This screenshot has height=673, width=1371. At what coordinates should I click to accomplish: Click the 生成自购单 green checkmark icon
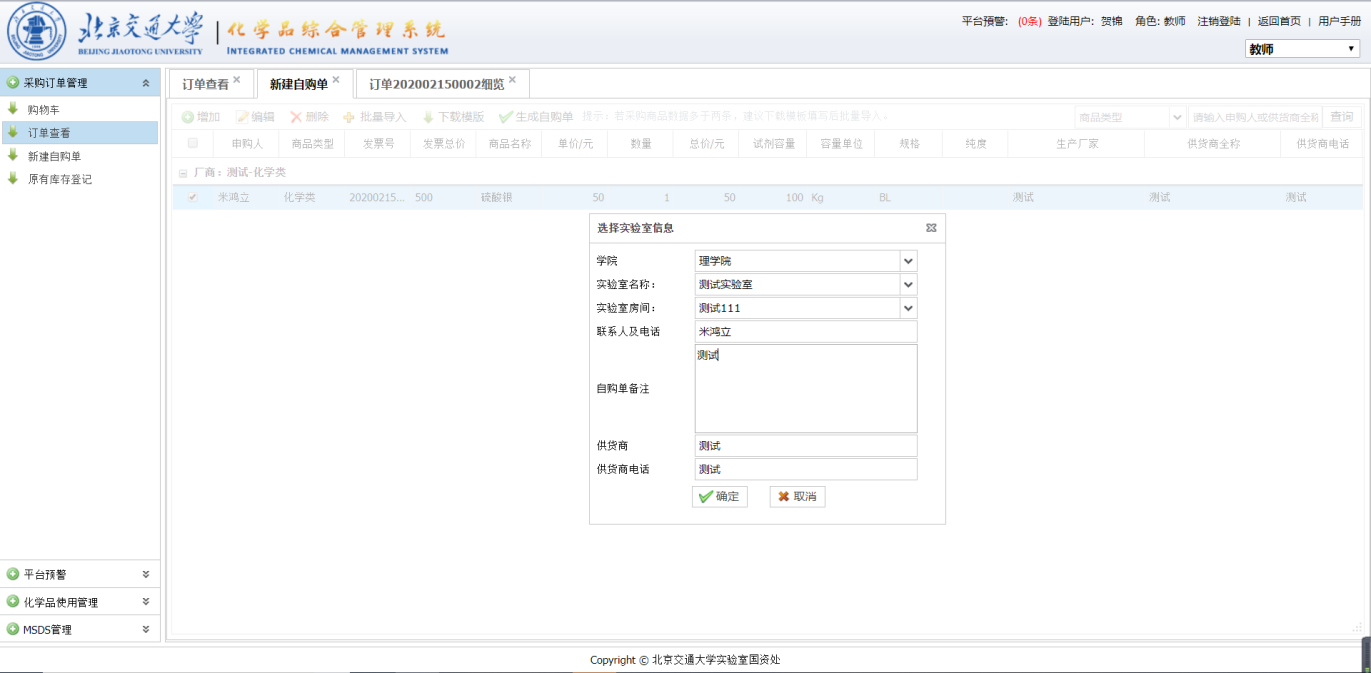(506, 117)
